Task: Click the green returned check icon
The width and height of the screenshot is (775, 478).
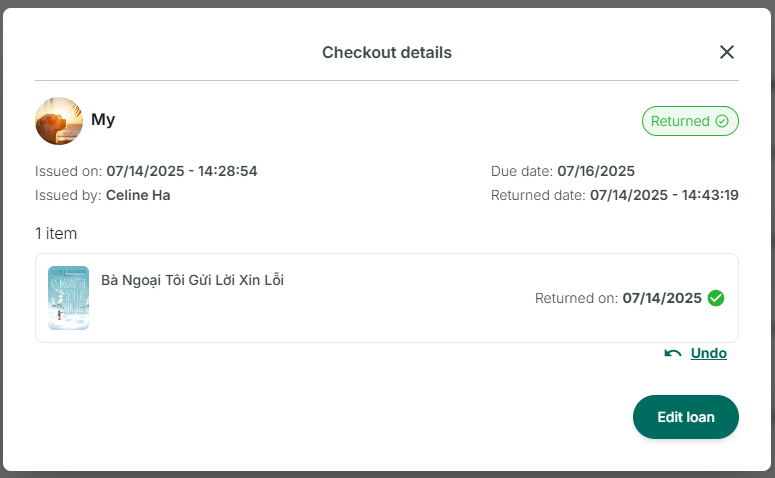Action: [716, 298]
